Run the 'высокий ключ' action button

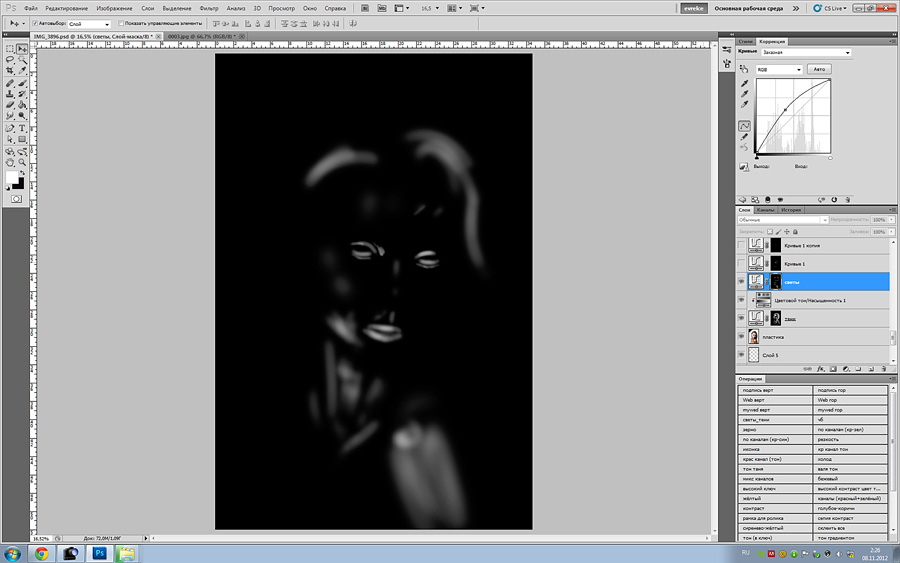pos(775,488)
